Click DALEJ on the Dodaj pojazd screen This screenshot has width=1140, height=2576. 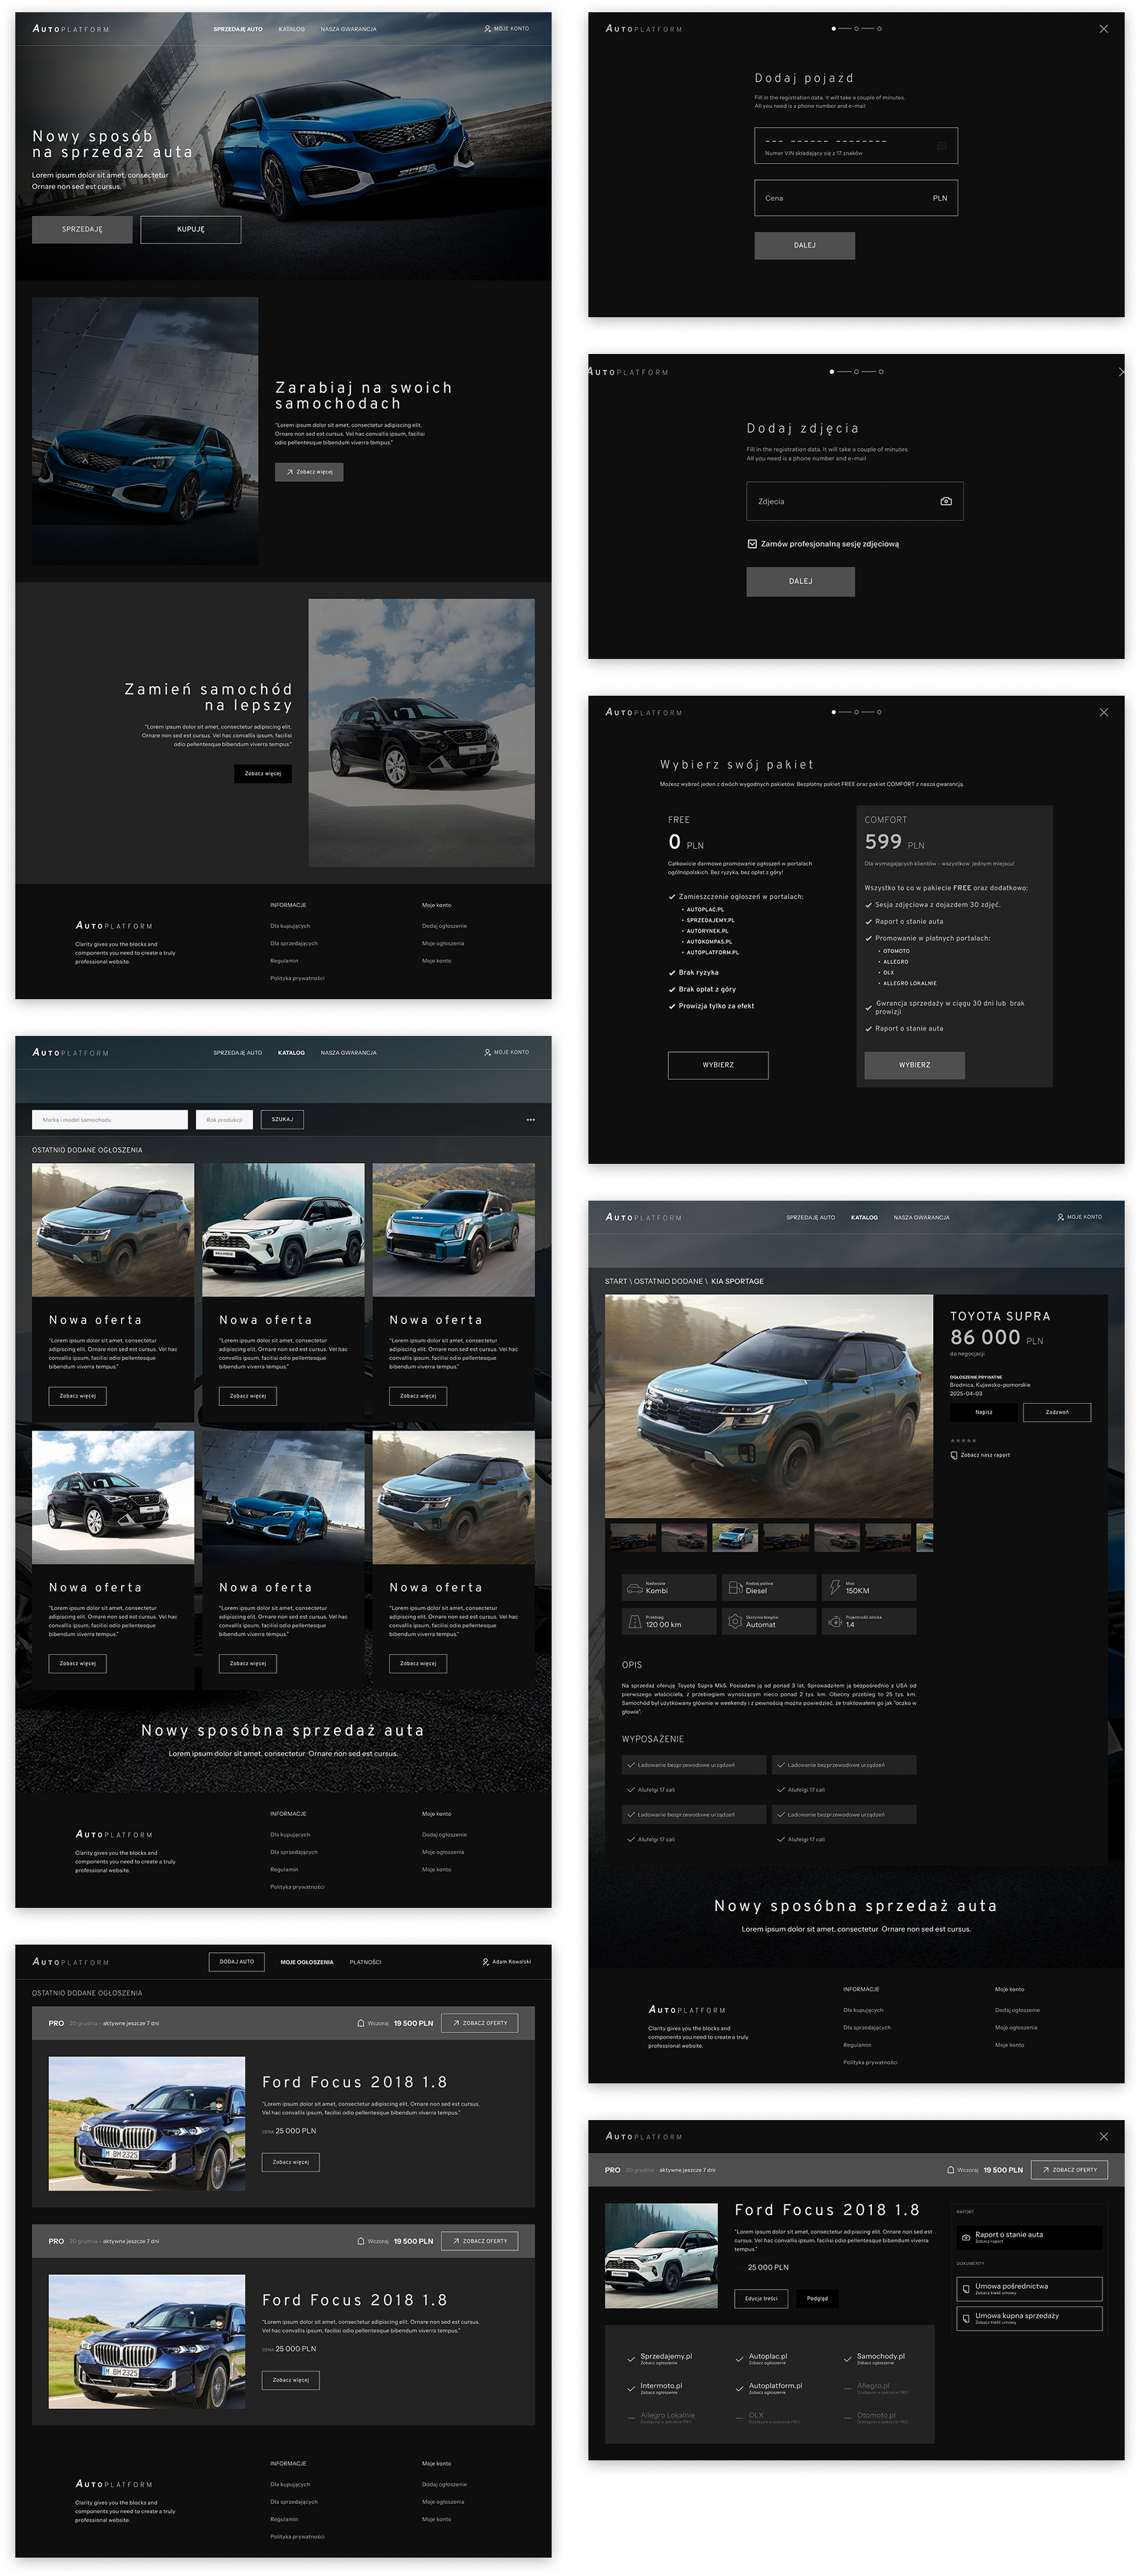[x=804, y=245]
